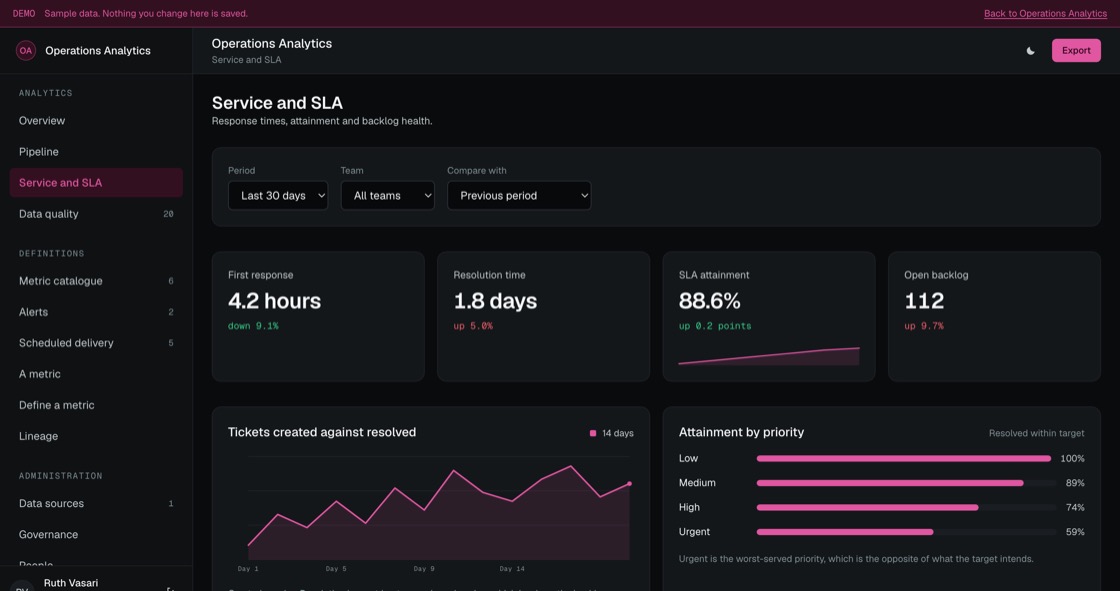This screenshot has width=1120, height=591.
Task: Click the "down 9.1%" change text
Action: (x=253, y=326)
